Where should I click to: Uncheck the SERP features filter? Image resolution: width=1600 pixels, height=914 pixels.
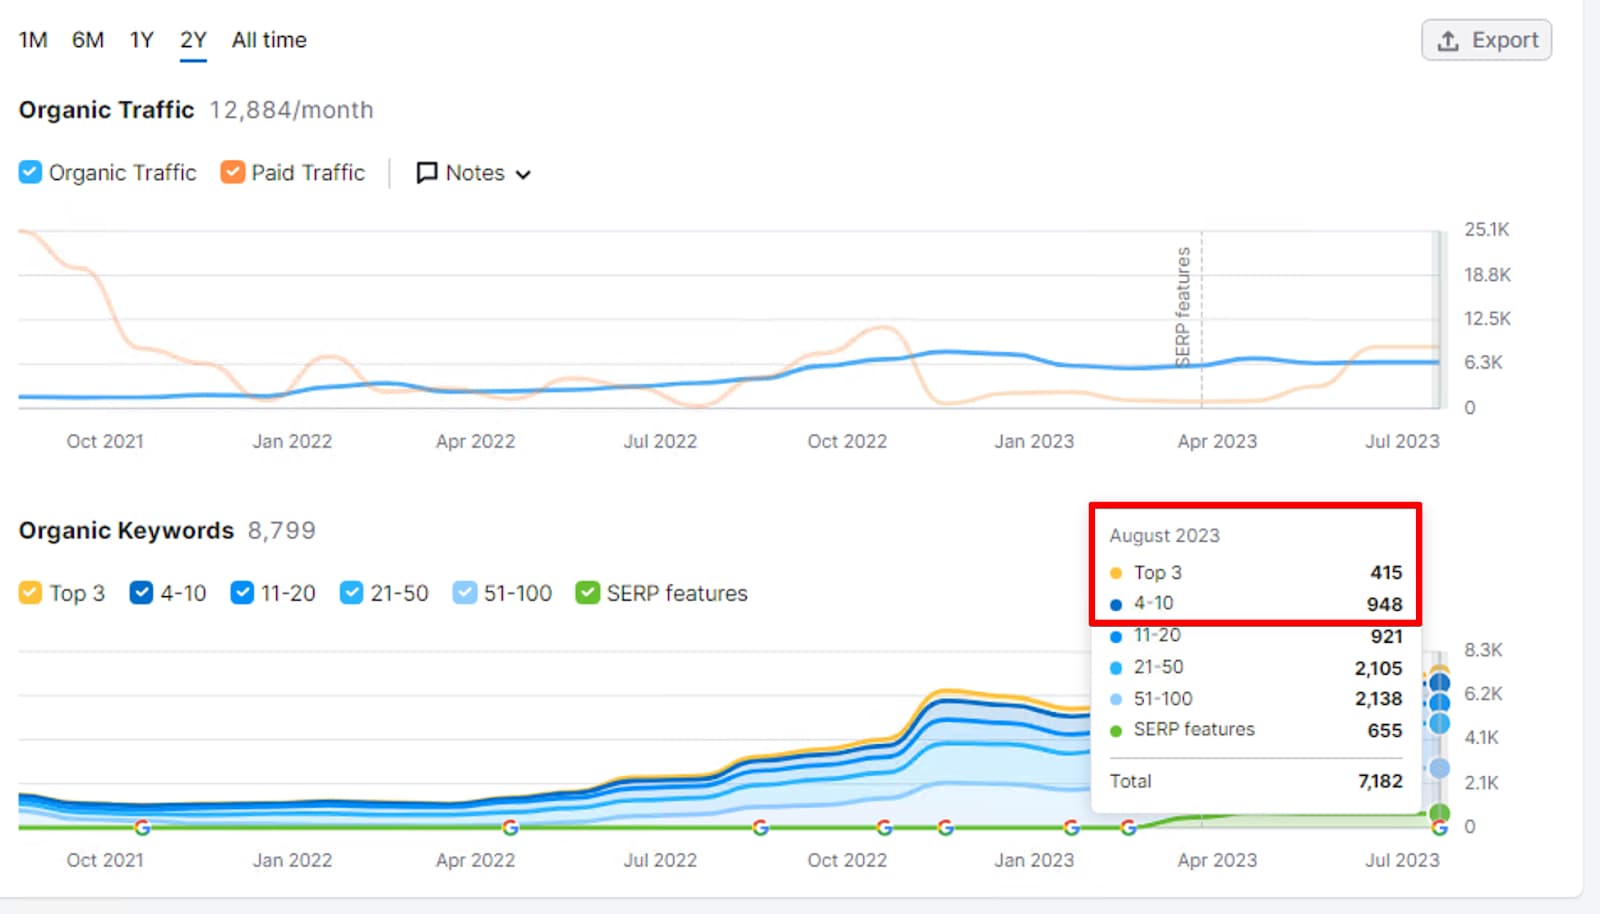[586, 593]
